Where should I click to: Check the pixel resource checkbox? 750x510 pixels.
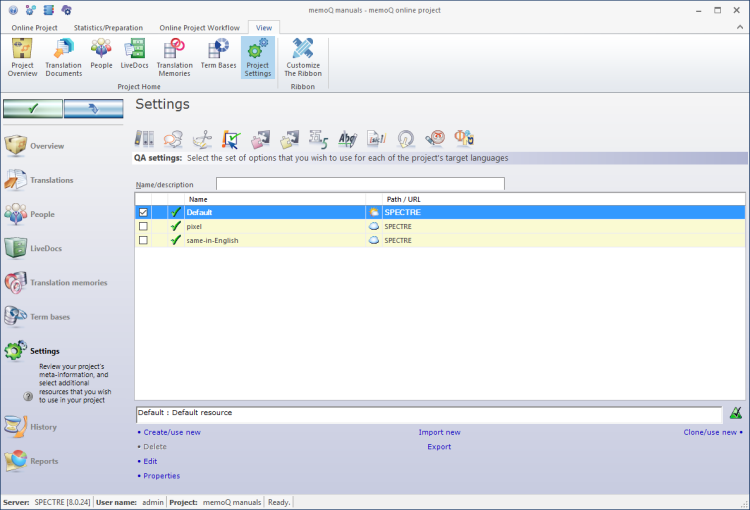click(x=144, y=227)
